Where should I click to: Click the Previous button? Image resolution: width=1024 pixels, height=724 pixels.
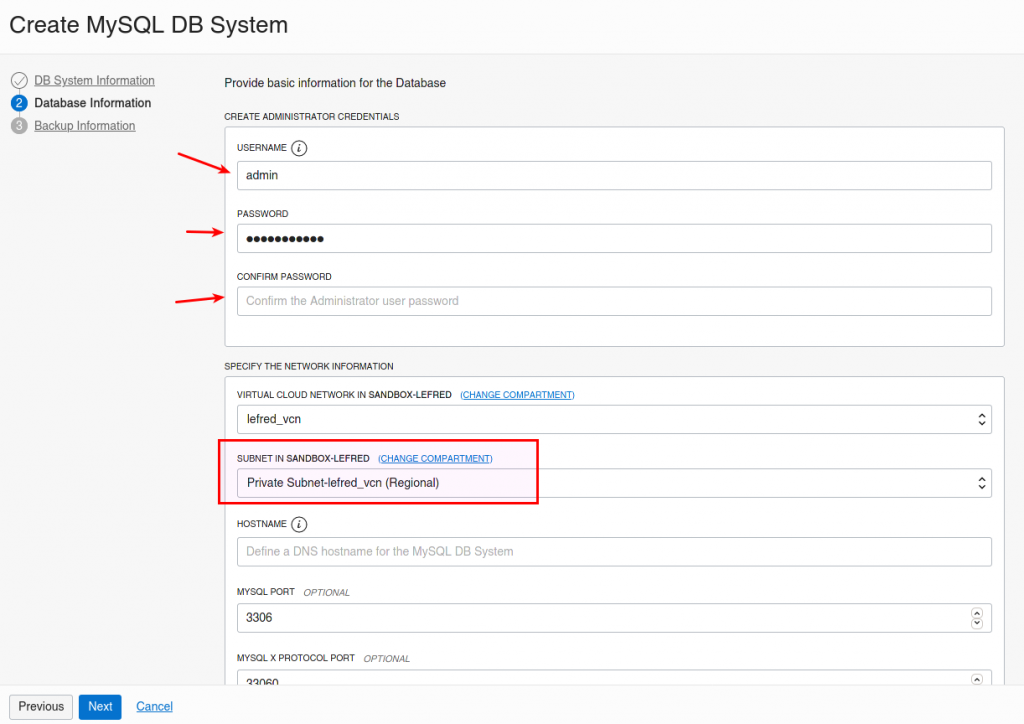pyautogui.click(x=41, y=707)
